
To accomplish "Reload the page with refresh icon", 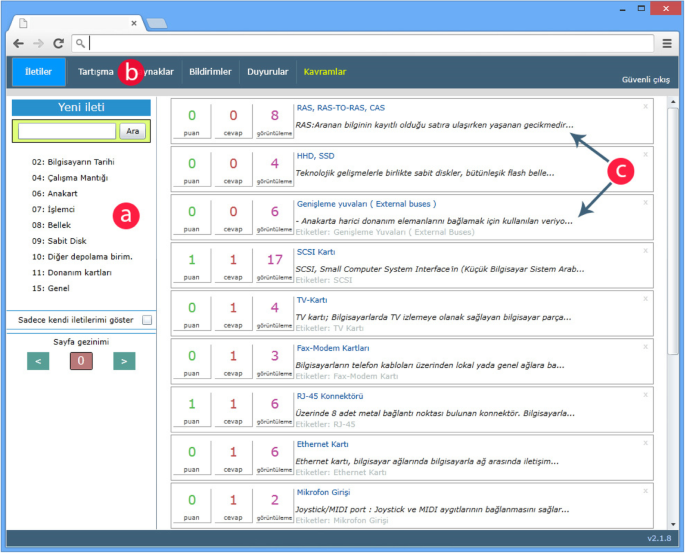I will click(59, 44).
